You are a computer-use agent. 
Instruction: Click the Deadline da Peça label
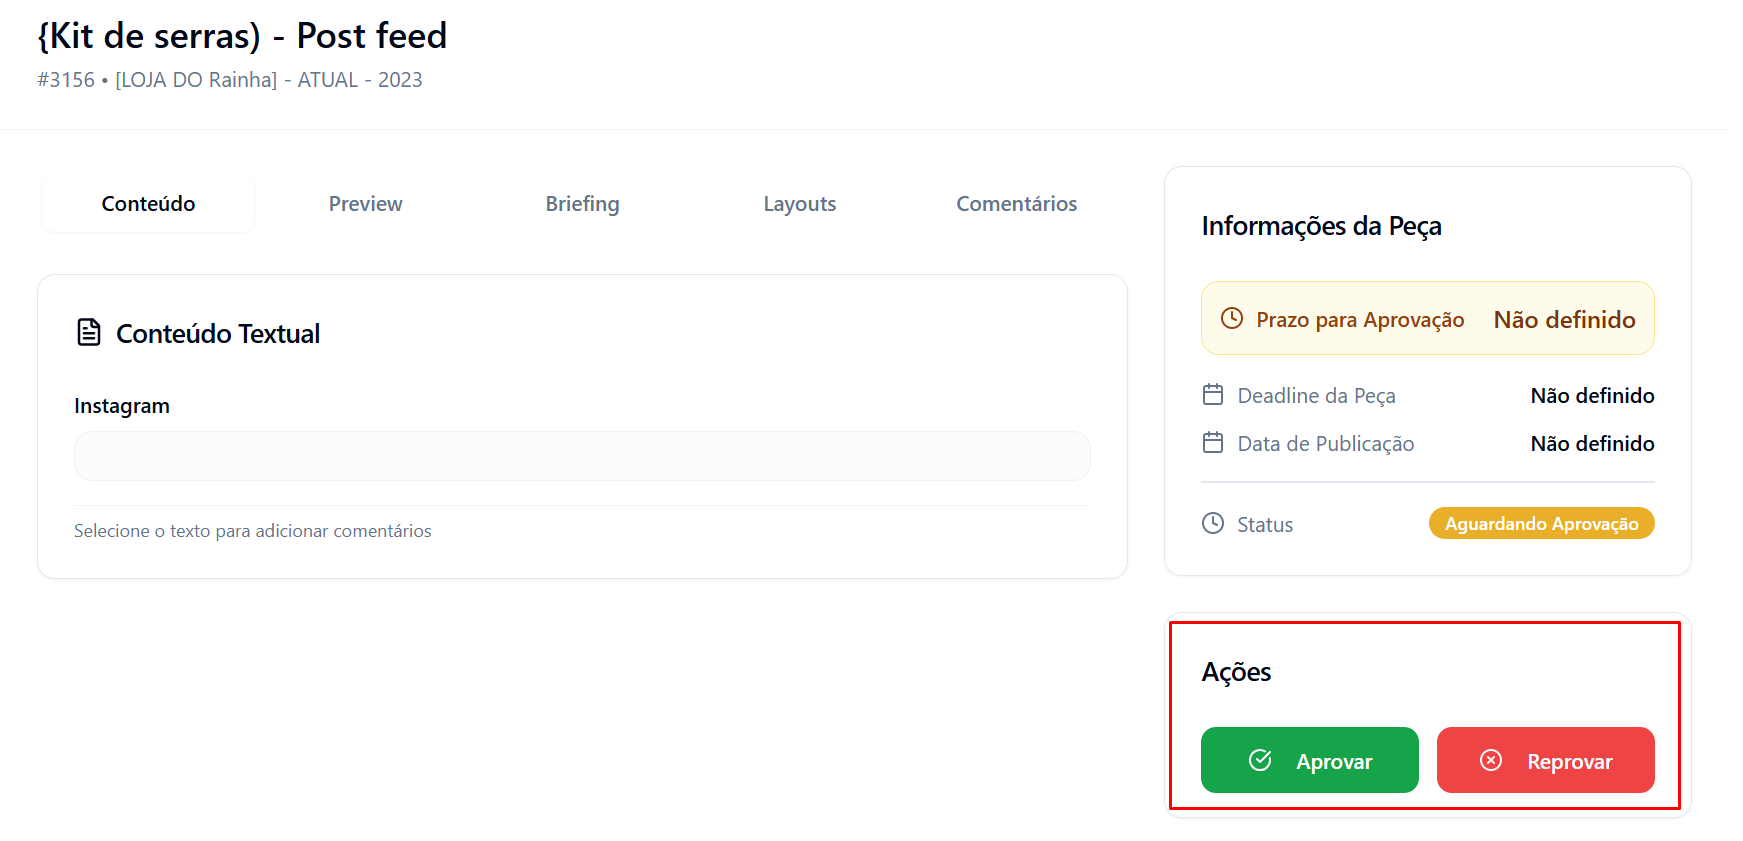(x=1316, y=396)
